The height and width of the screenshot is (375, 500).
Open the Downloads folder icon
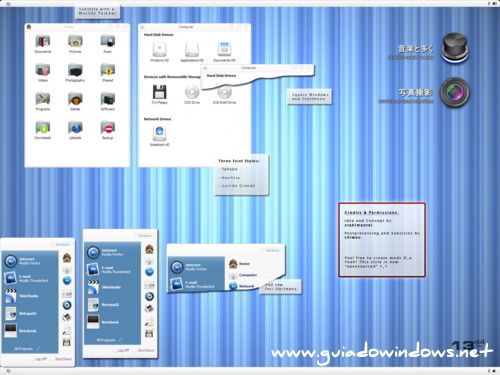(43, 128)
